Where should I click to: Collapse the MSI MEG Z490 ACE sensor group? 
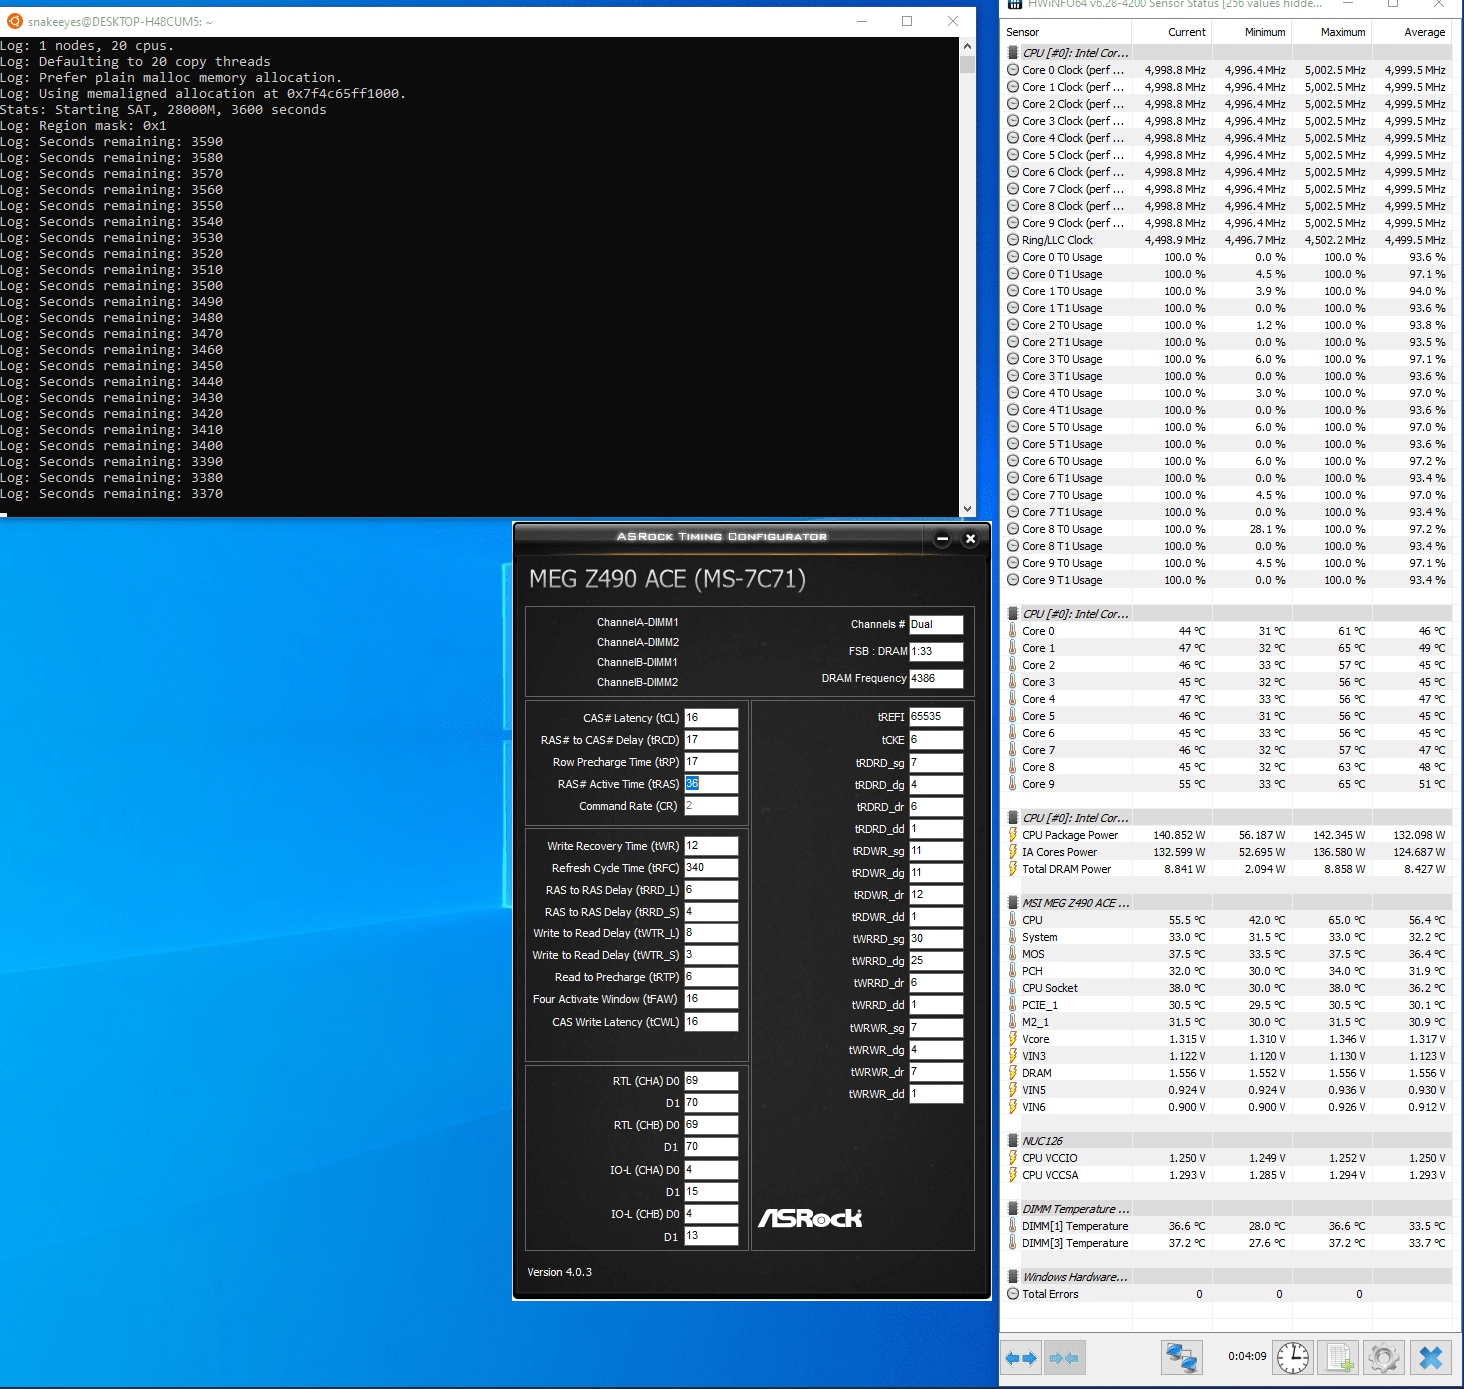[x=1013, y=903]
